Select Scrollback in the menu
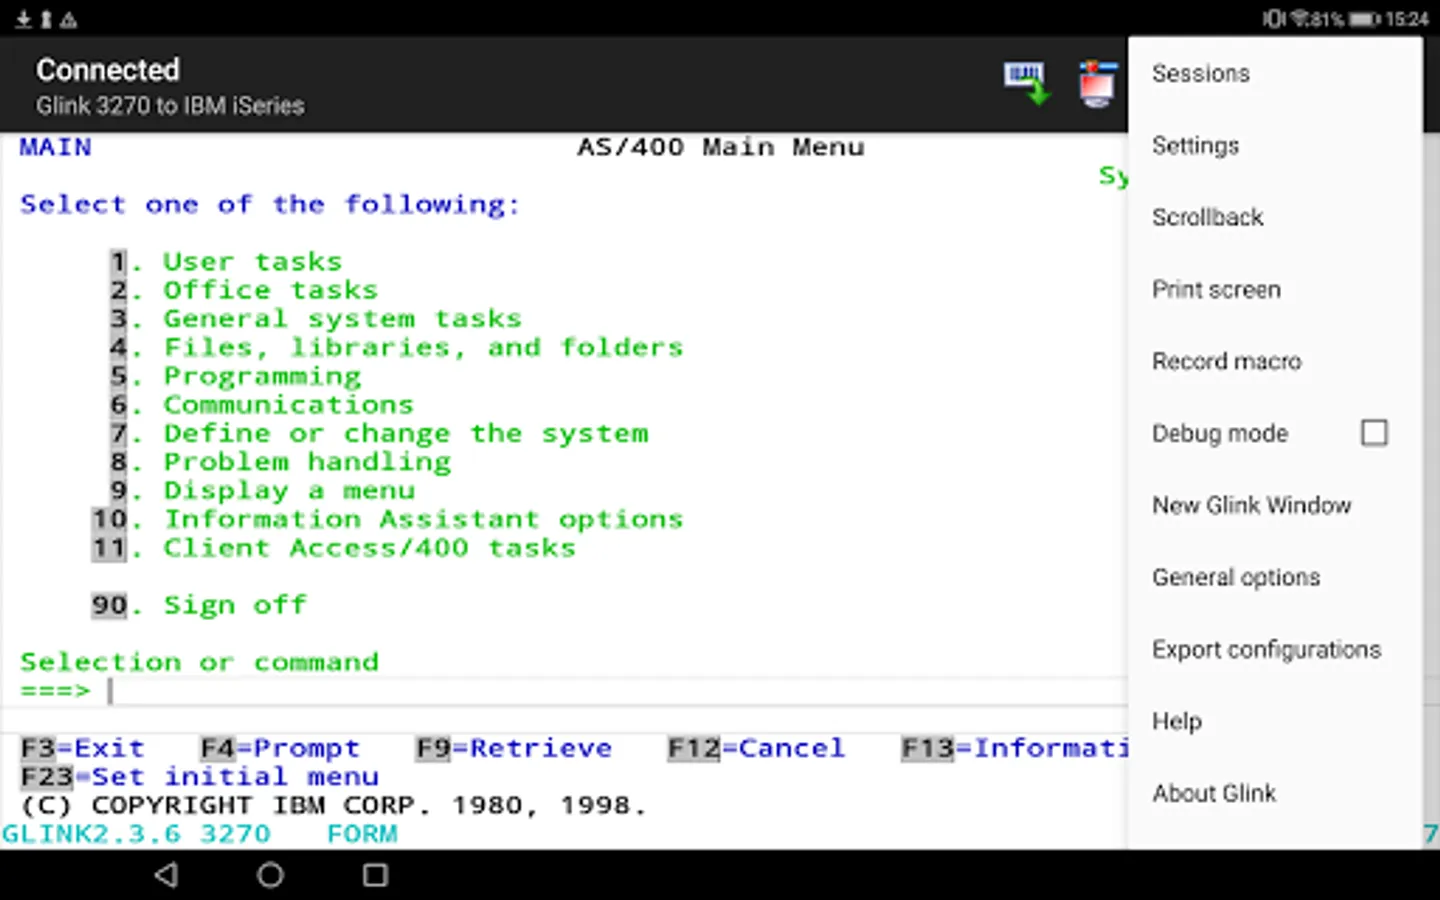Image resolution: width=1440 pixels, height=900 pixels. pyautogui.click(x=1275, y=217)
